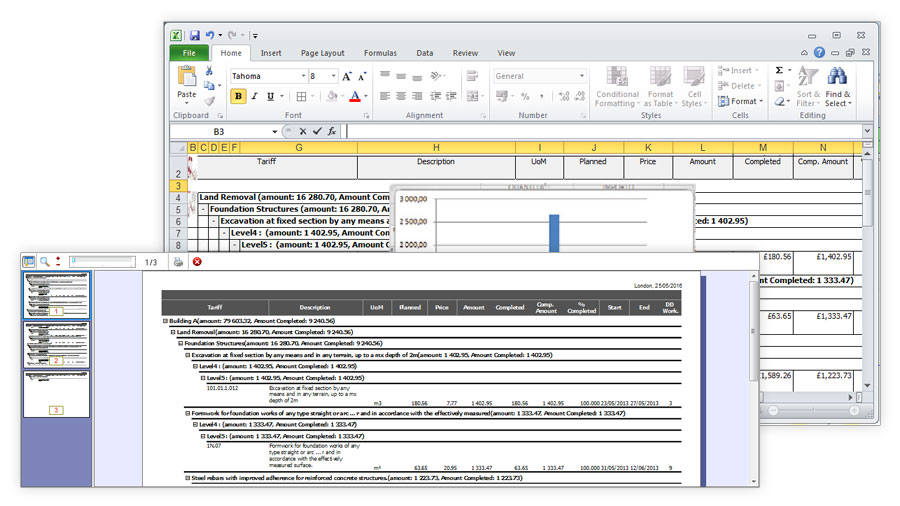Image resolution: width=900 pixels, height=506 pixels.
Task: Click the zoom slider in preview toolbar
Action: tap(103, 262)
